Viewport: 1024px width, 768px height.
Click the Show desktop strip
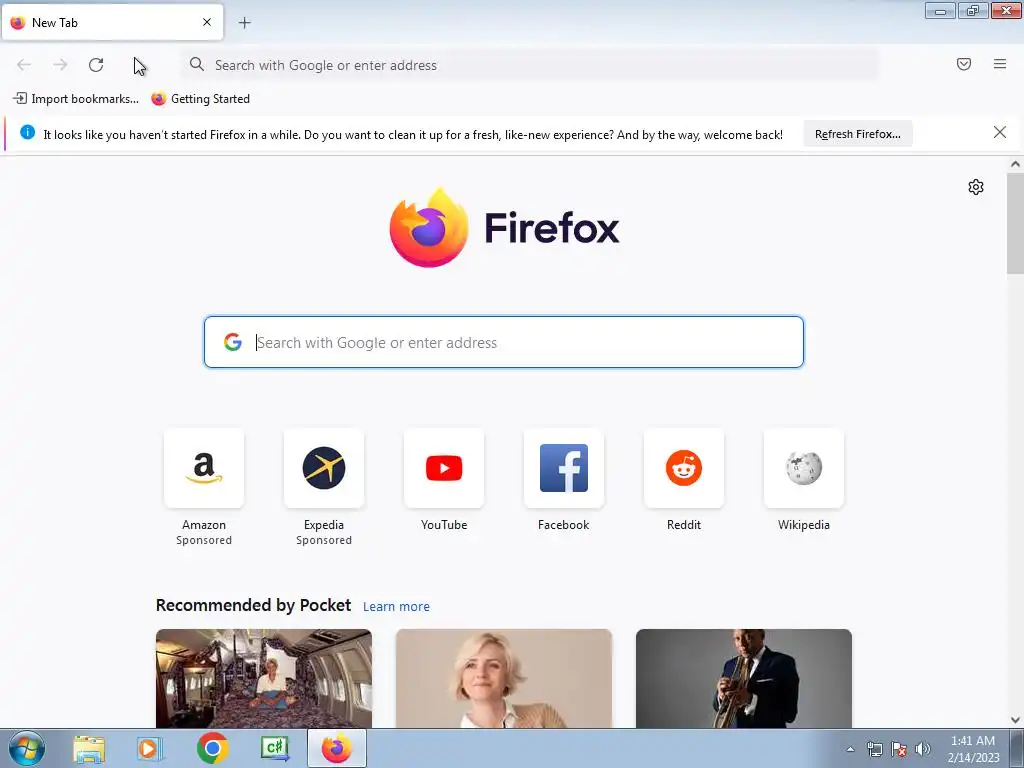coord(1017,748)
